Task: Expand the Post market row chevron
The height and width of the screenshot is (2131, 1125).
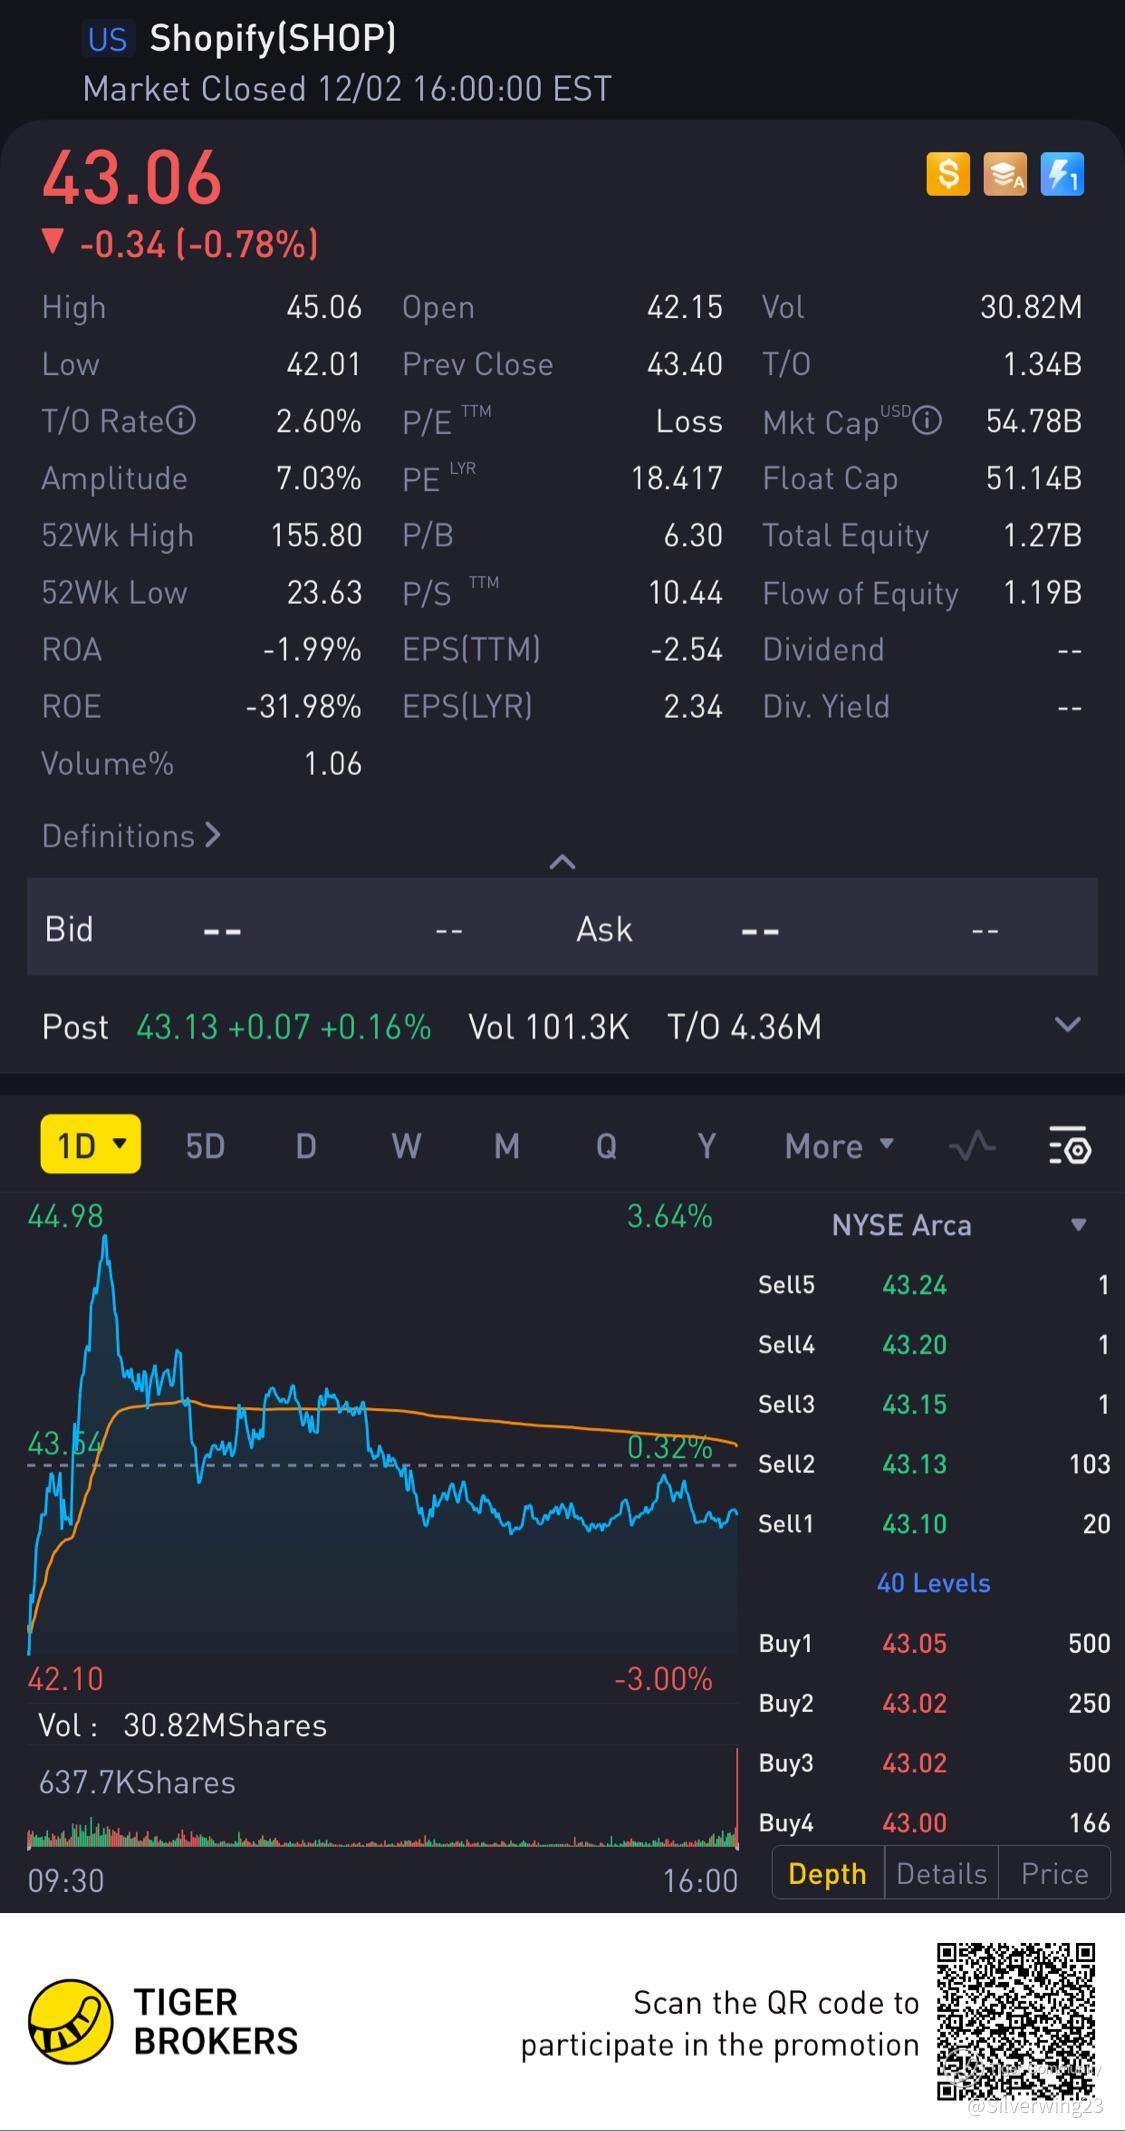Action: point(1068,1025)
